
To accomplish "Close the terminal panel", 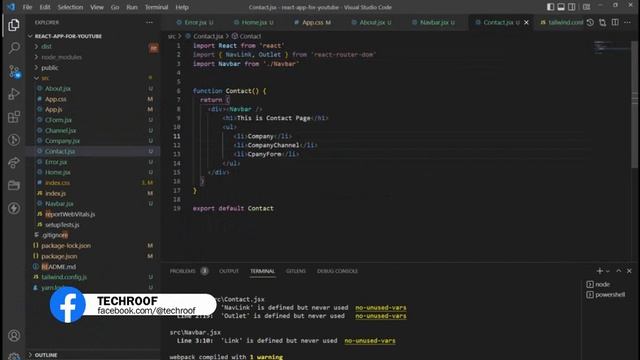I will click(x=629, y=271).
